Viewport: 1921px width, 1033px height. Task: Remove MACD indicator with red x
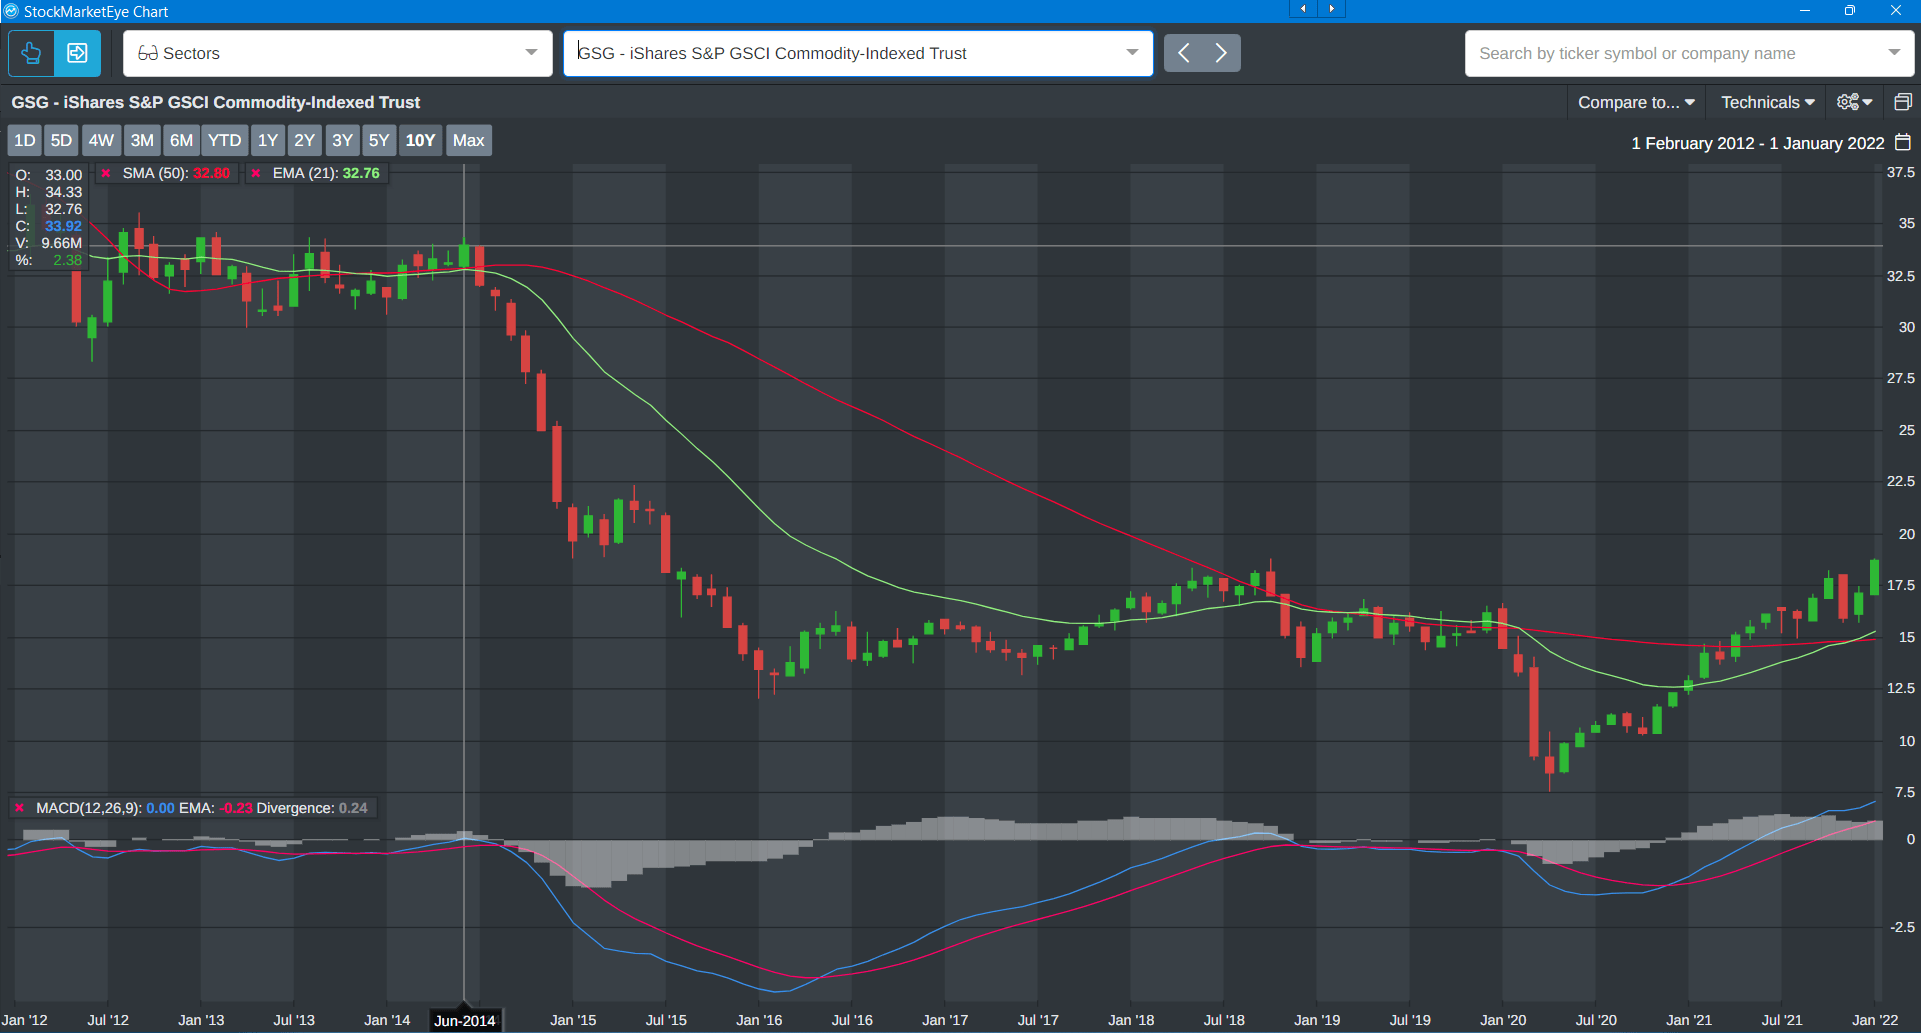tap(19, 808)
